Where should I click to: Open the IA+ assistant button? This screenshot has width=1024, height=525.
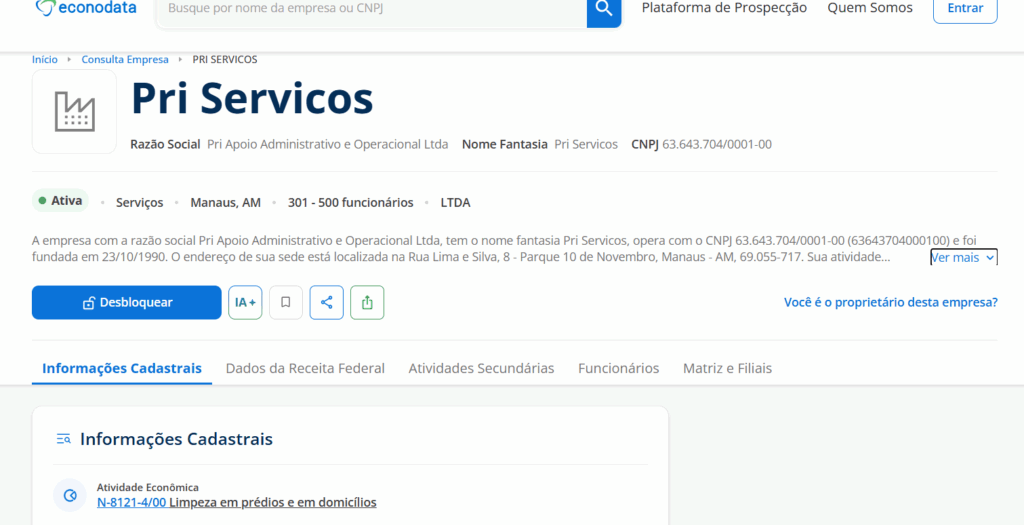245,302
